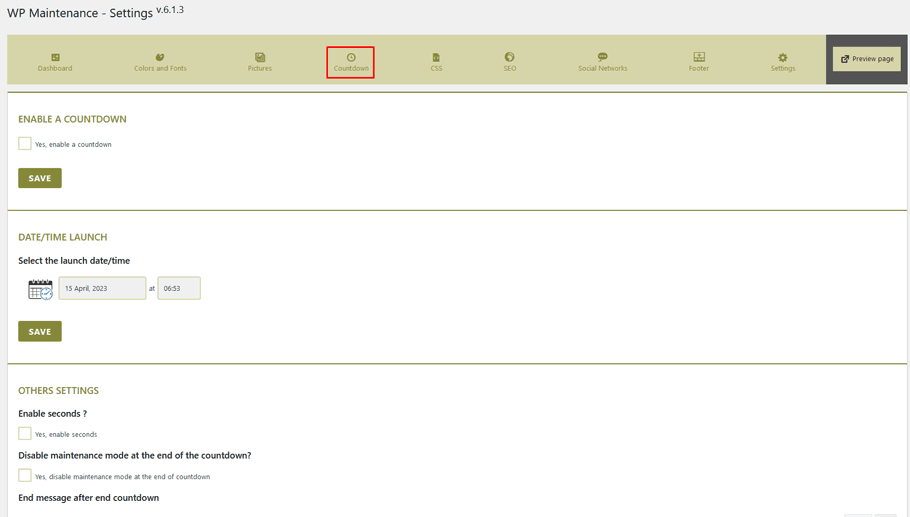Select the Colors and Fonts palette icon
The image size is (910, 517).
point(160,57)
